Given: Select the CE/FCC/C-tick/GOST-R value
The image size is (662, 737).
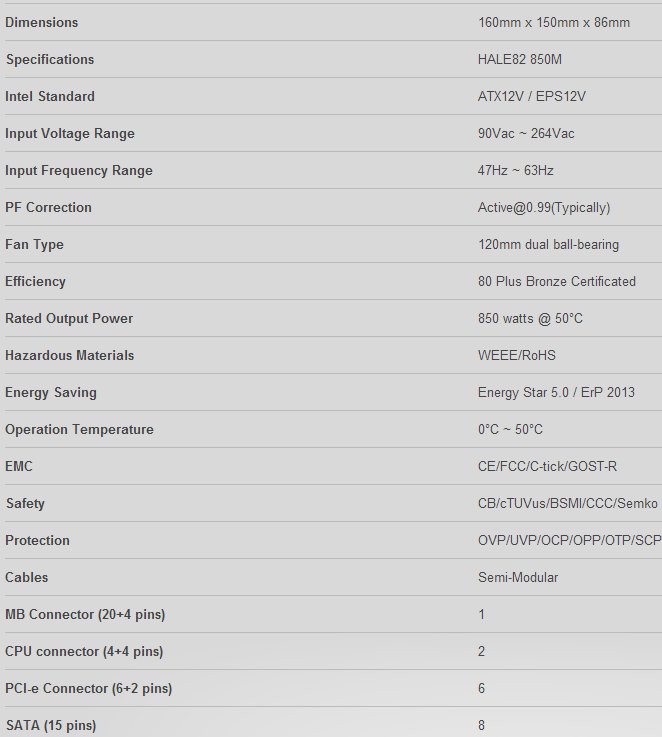Looking at the screenshot, I should [x=547, y=467].
